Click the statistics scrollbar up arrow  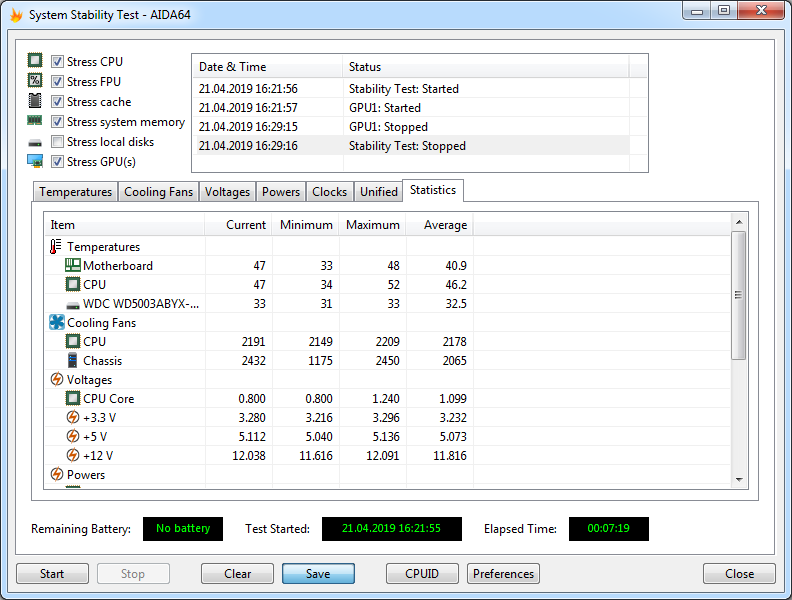739,222
